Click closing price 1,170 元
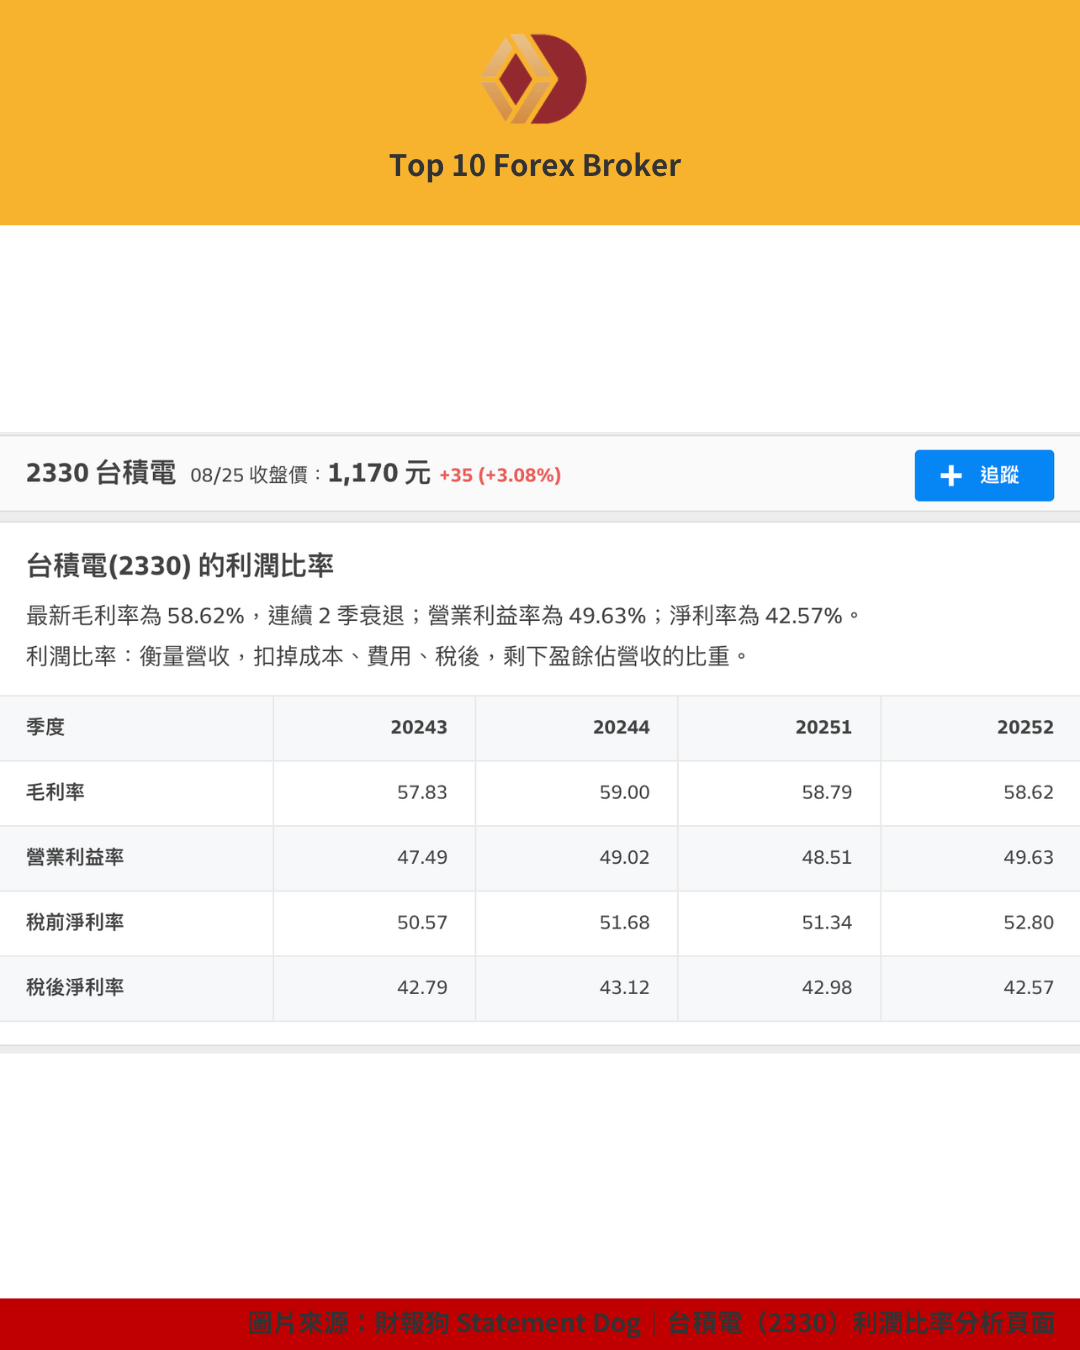Screen dimensions: 1080x1350 pos(379,473)
